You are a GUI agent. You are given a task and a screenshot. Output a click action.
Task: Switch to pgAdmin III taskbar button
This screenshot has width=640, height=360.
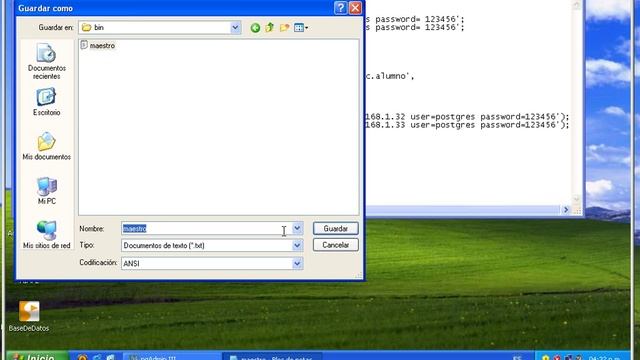pos(171,357)
